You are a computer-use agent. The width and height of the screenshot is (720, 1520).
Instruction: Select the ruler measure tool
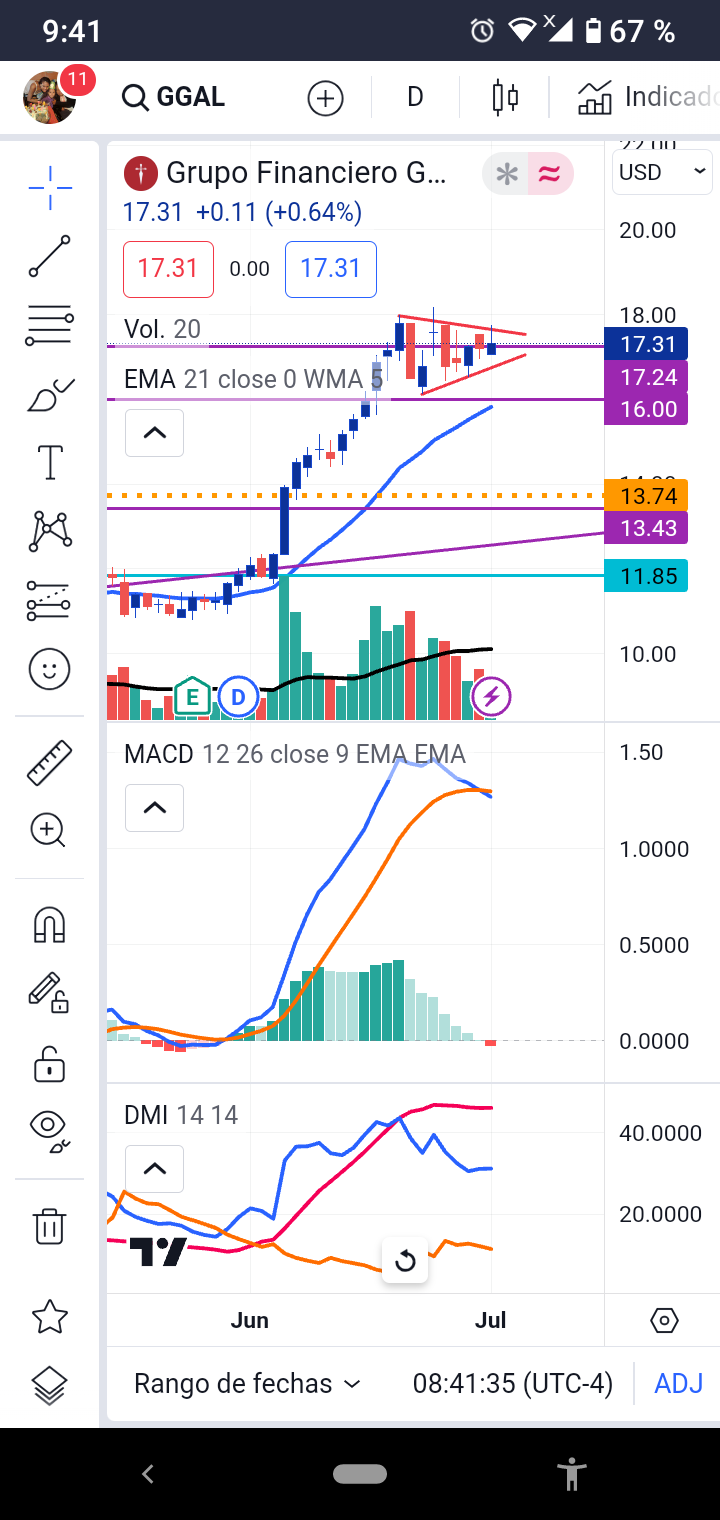pos(49,762)
